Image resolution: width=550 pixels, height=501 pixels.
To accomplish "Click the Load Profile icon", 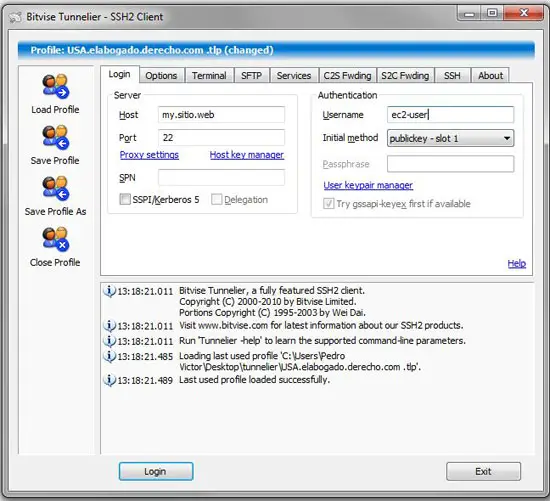I will click(55, 86).
